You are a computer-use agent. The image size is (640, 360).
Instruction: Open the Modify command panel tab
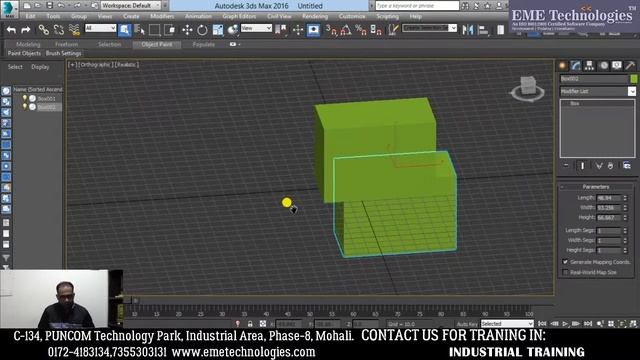point(576,66)
